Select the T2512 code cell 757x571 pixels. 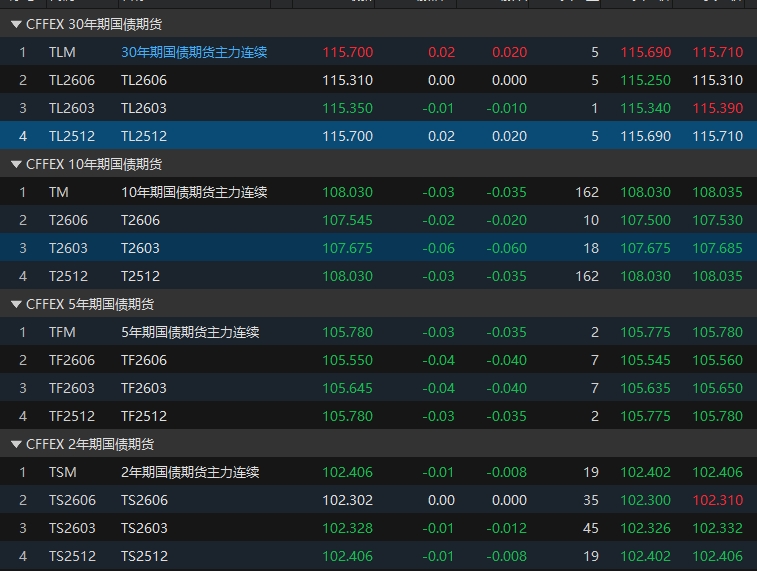tap(69, 276)
